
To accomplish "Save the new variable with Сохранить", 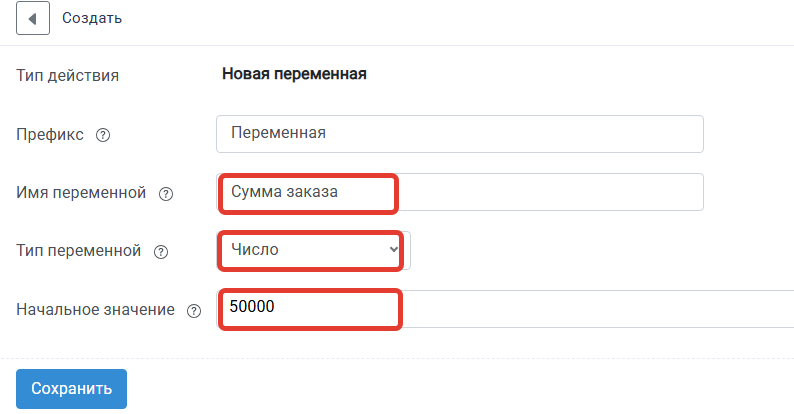I will [71, 389].
